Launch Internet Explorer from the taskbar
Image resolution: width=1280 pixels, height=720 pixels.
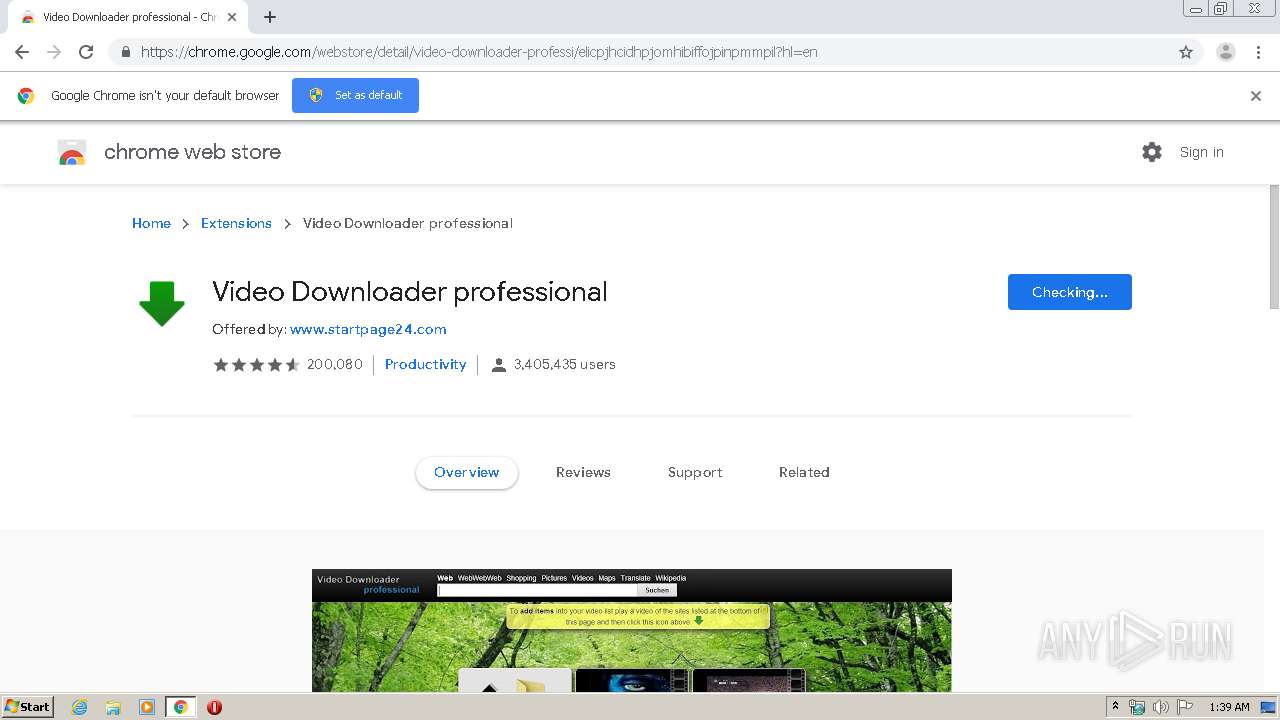pyautogui.click(x=80, y=707)
